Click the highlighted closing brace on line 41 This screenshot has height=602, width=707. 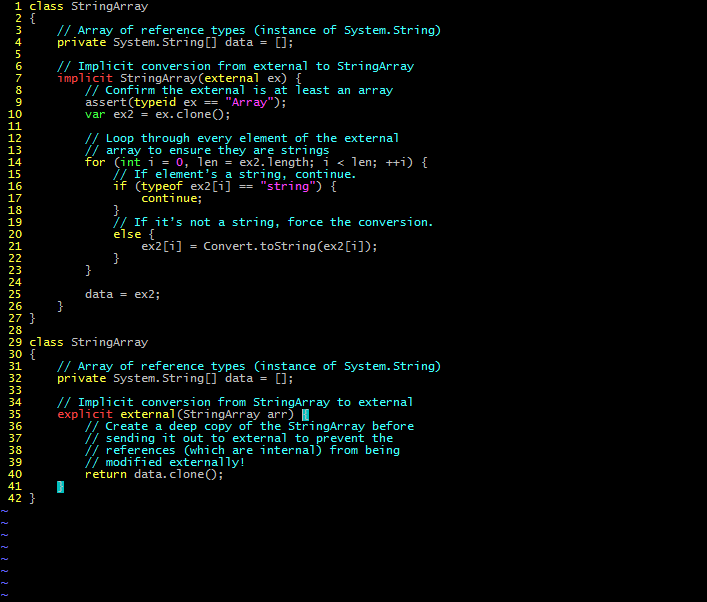click(x=60, y=487)
